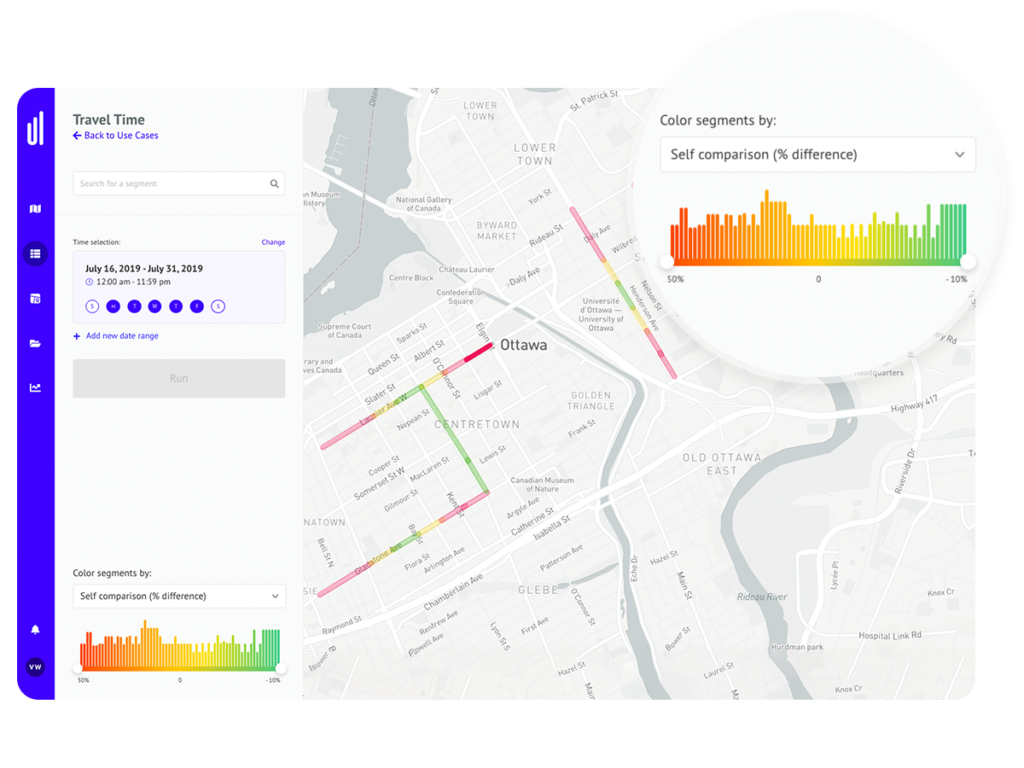Enable Sunday in the day selector
This screenshot has width=1024, height=768.
93,307
